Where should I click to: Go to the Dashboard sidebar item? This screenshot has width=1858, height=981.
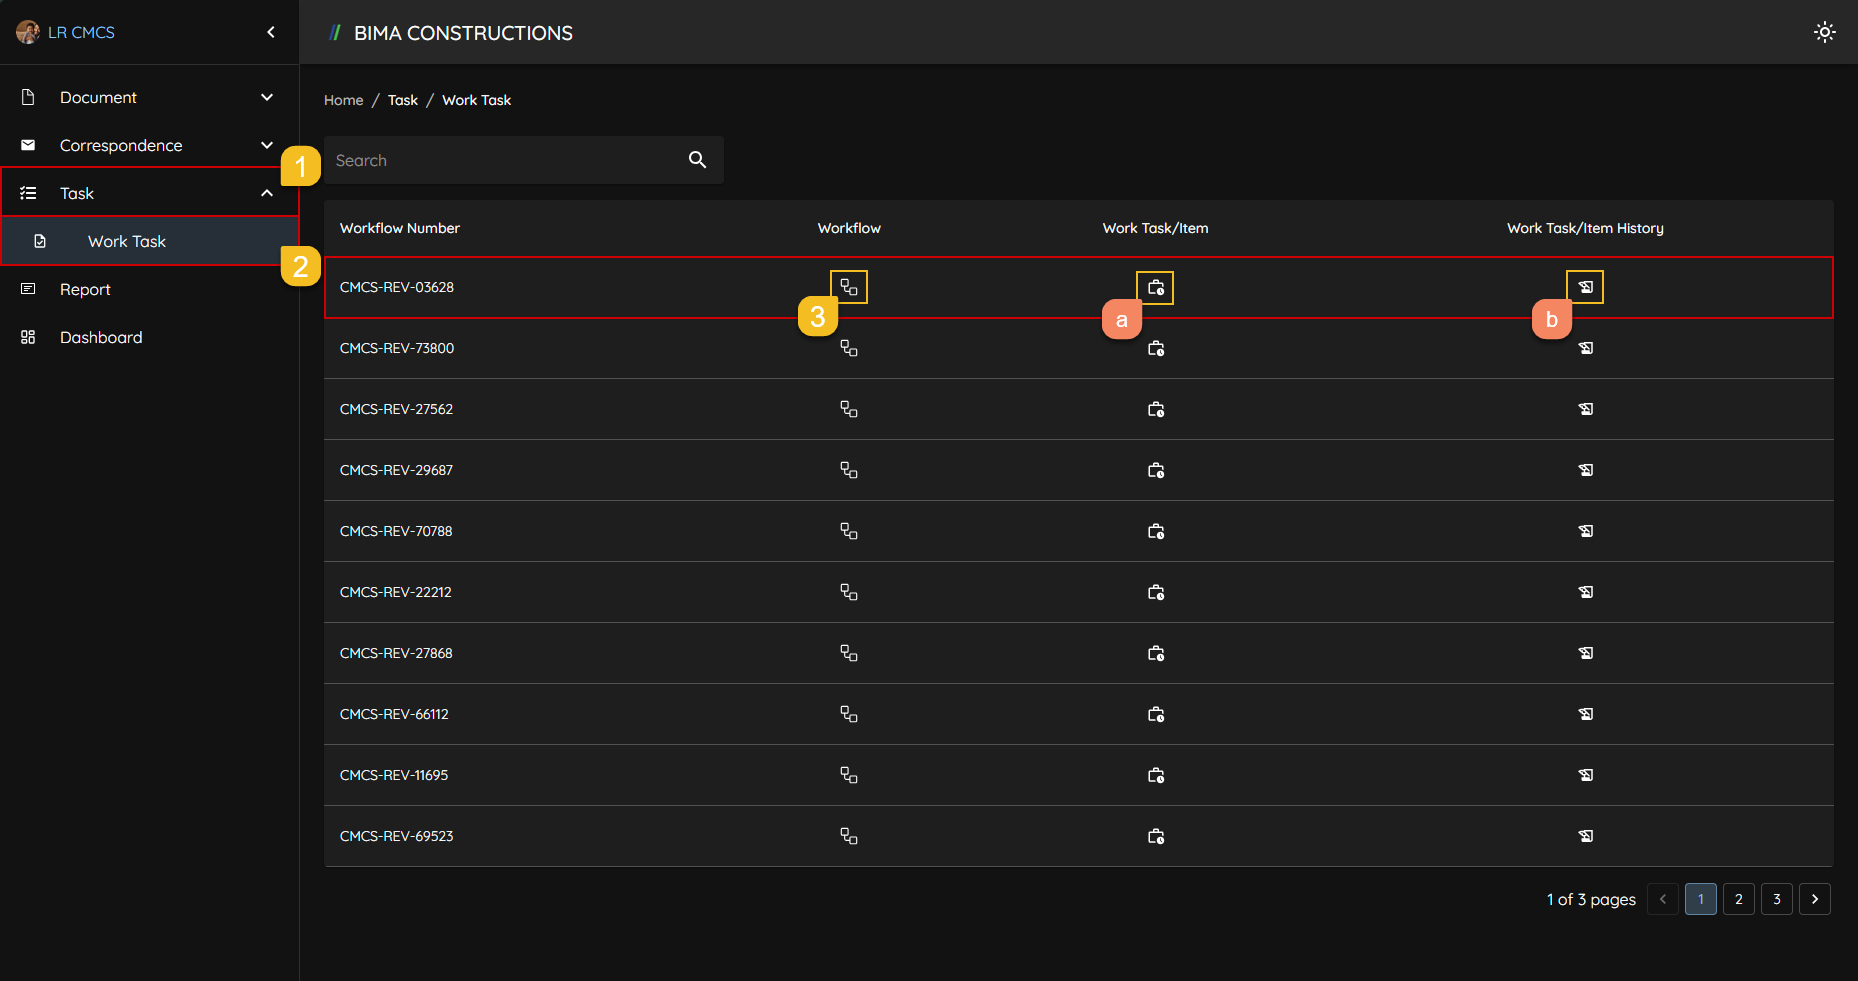pyautogui.click(x=101, y=337)
